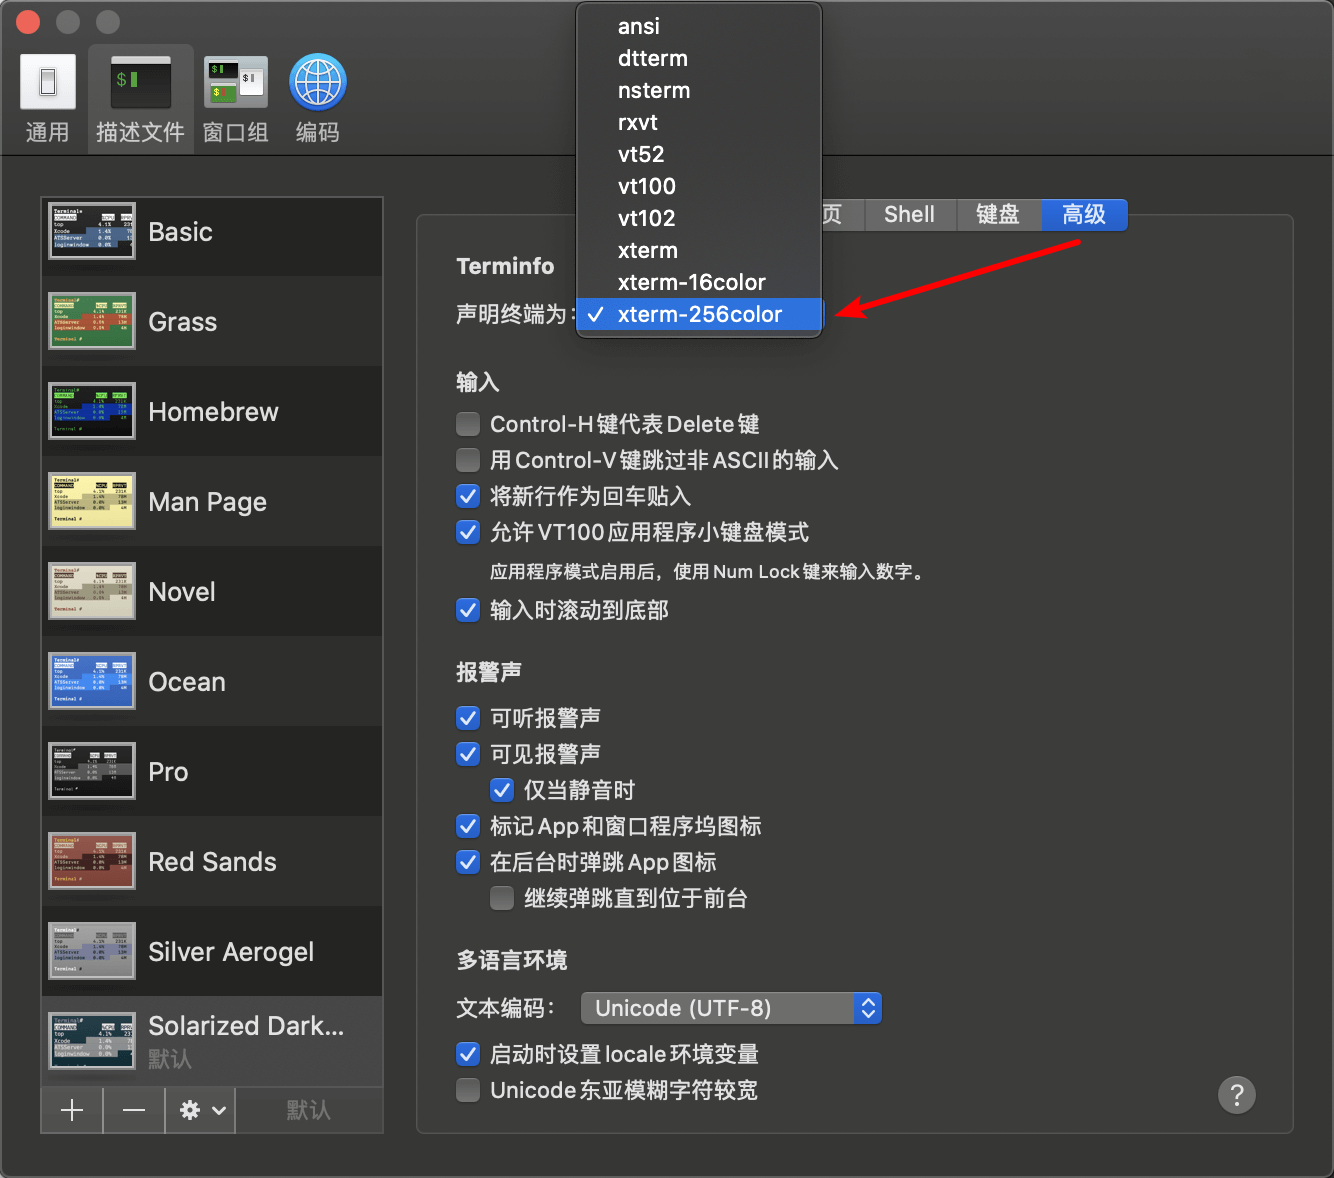1334x1178 pixels.
Task: Toggle 可听报警声 audible bell checkbox
Action: 468,718
